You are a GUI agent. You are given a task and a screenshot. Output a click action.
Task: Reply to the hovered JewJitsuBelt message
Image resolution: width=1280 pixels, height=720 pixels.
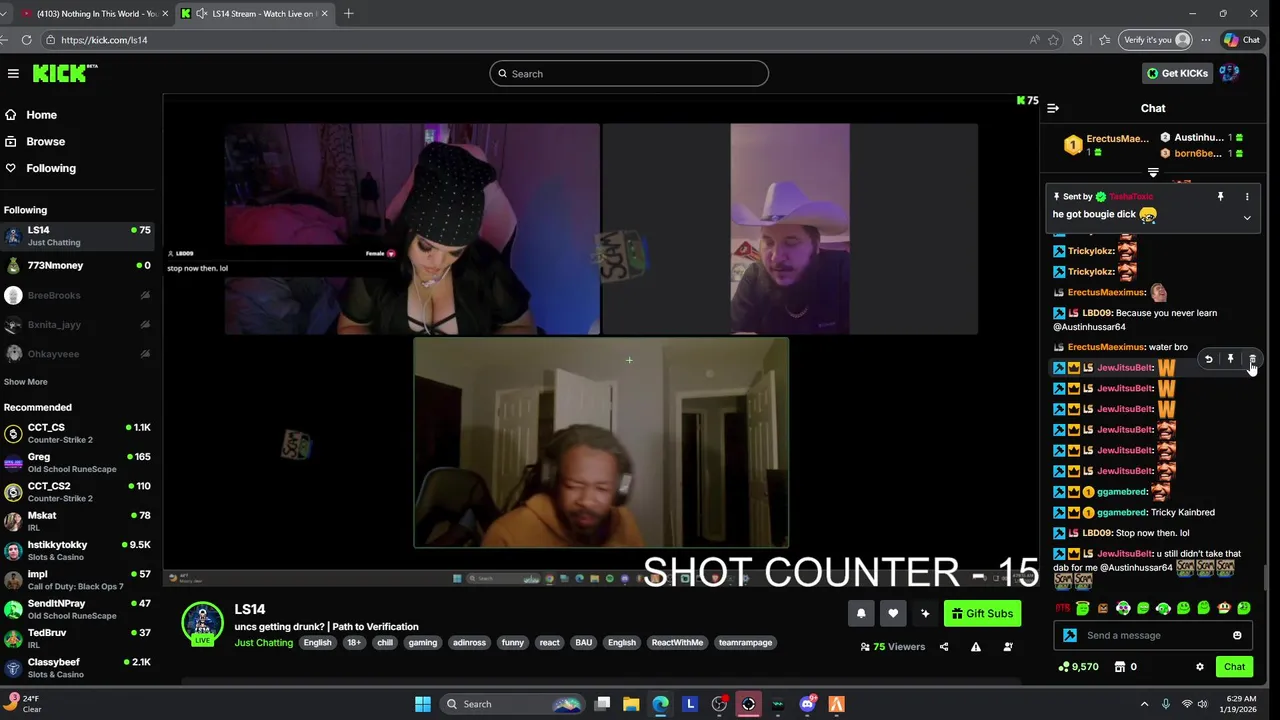point(1208,359)
